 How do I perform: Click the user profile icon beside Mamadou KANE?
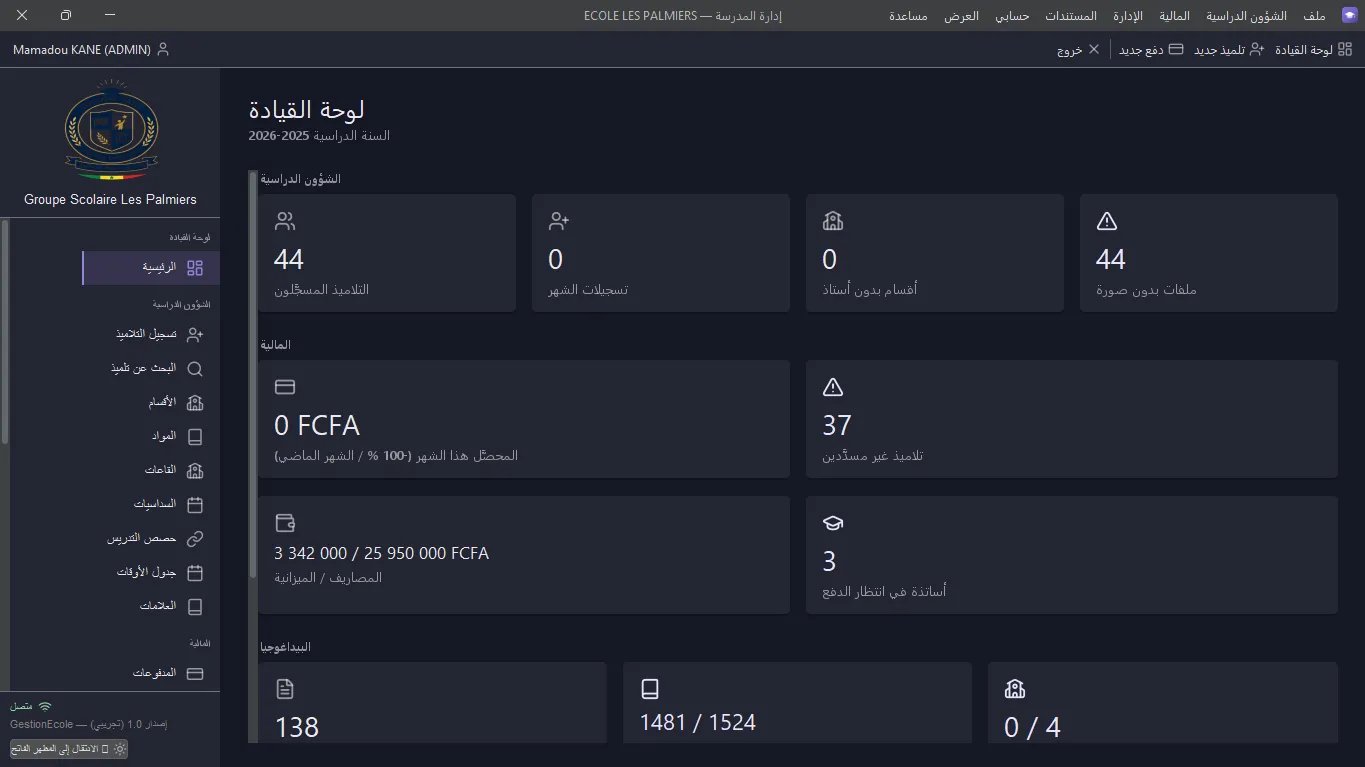[x=164, y=49]
